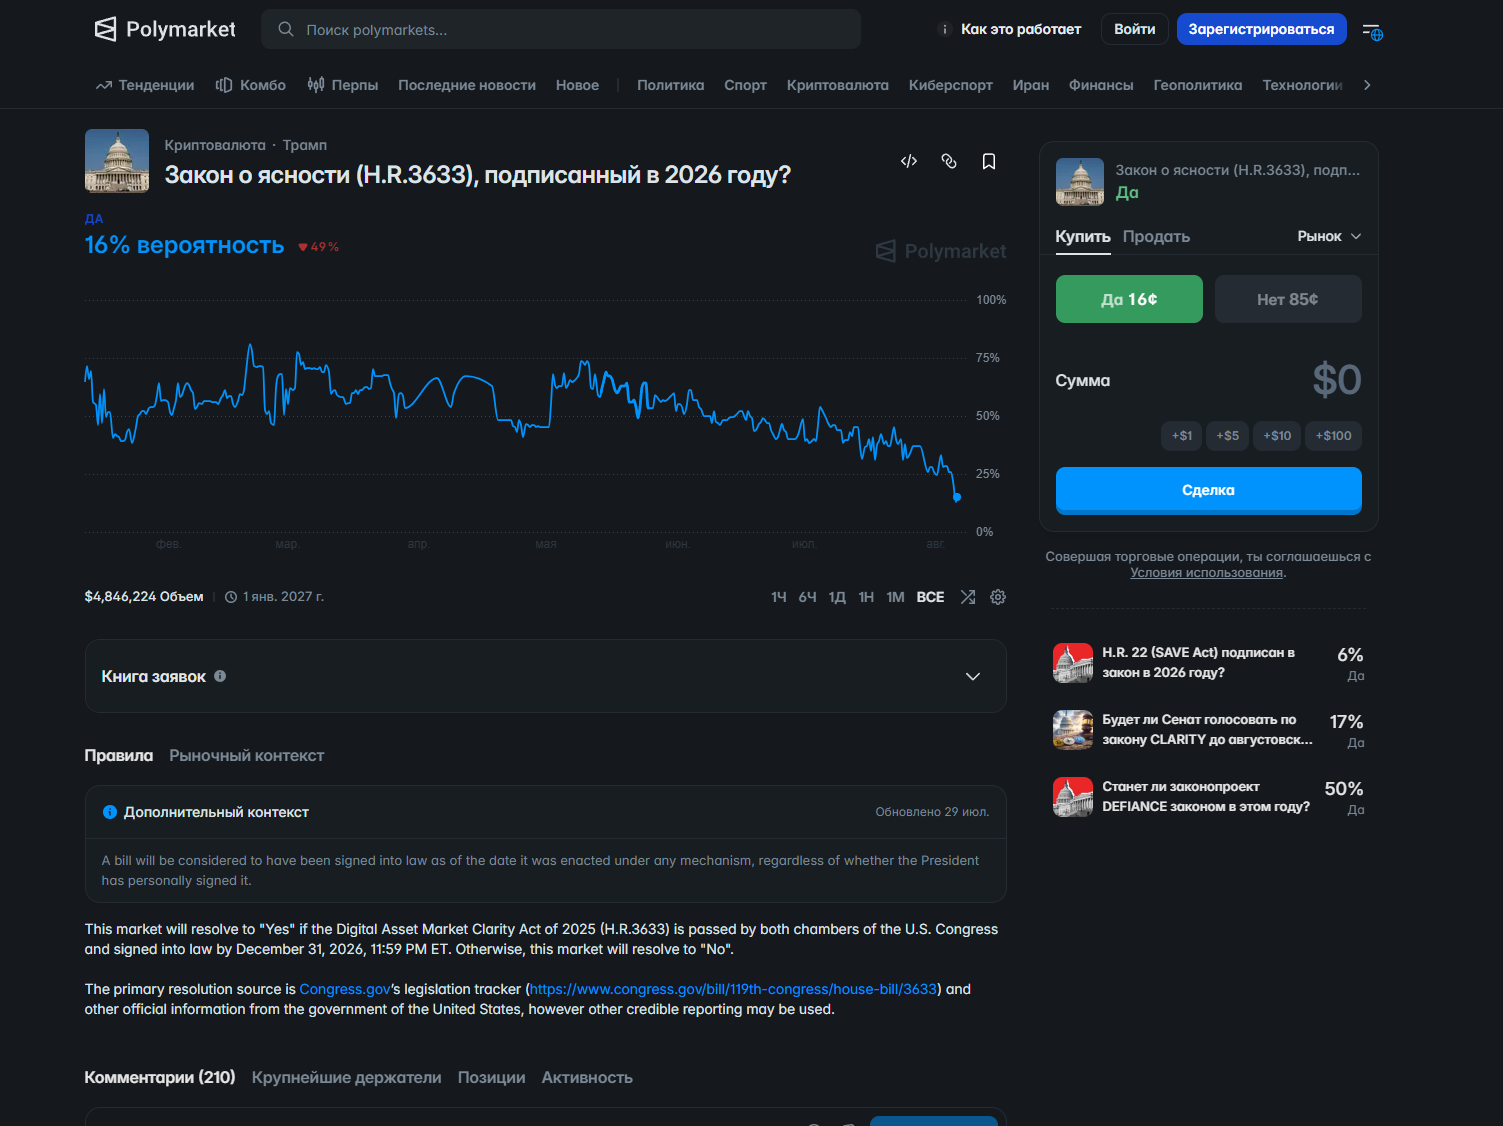The height and width of the screenshot is (1126, 1503).
Task: Open the Рынок order type dropdown
Action: coord(1329,237)
